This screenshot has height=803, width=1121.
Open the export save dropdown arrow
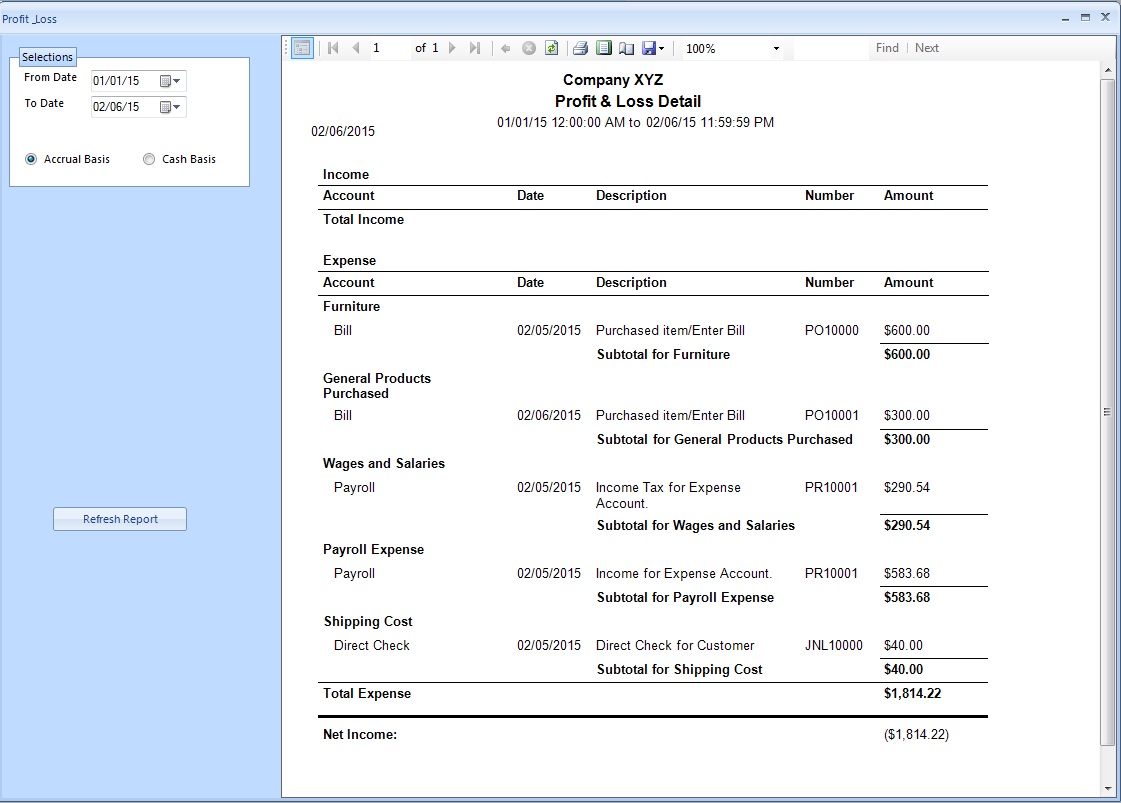click(x=661, y=49)
